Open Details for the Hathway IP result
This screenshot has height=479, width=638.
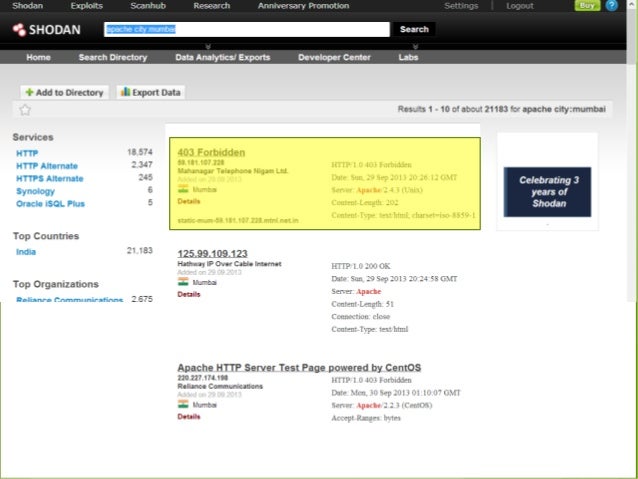point(189,294)
